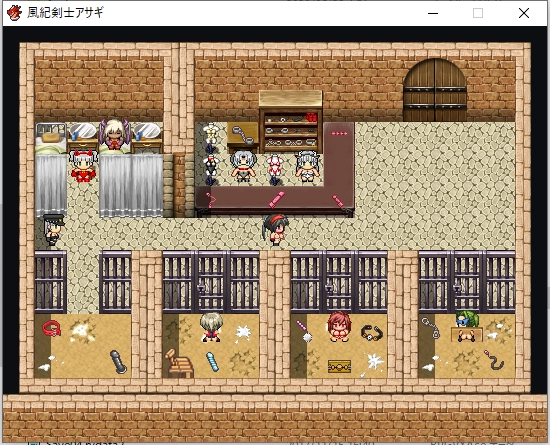Click the guard wearing the black cap
Image resolution: width=550 pixels, height=445 pixels.
pyautogui.click(x=54, y=229)
